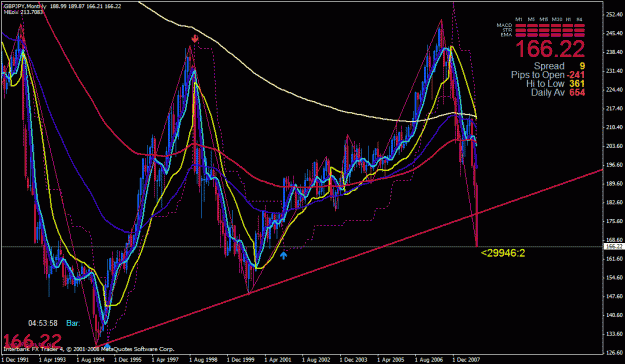Image resolution: width=625 pixels, height=364 pixels.
Task: Click the M1 timeframe header in the signal panel
Action: tap(519, 19)
